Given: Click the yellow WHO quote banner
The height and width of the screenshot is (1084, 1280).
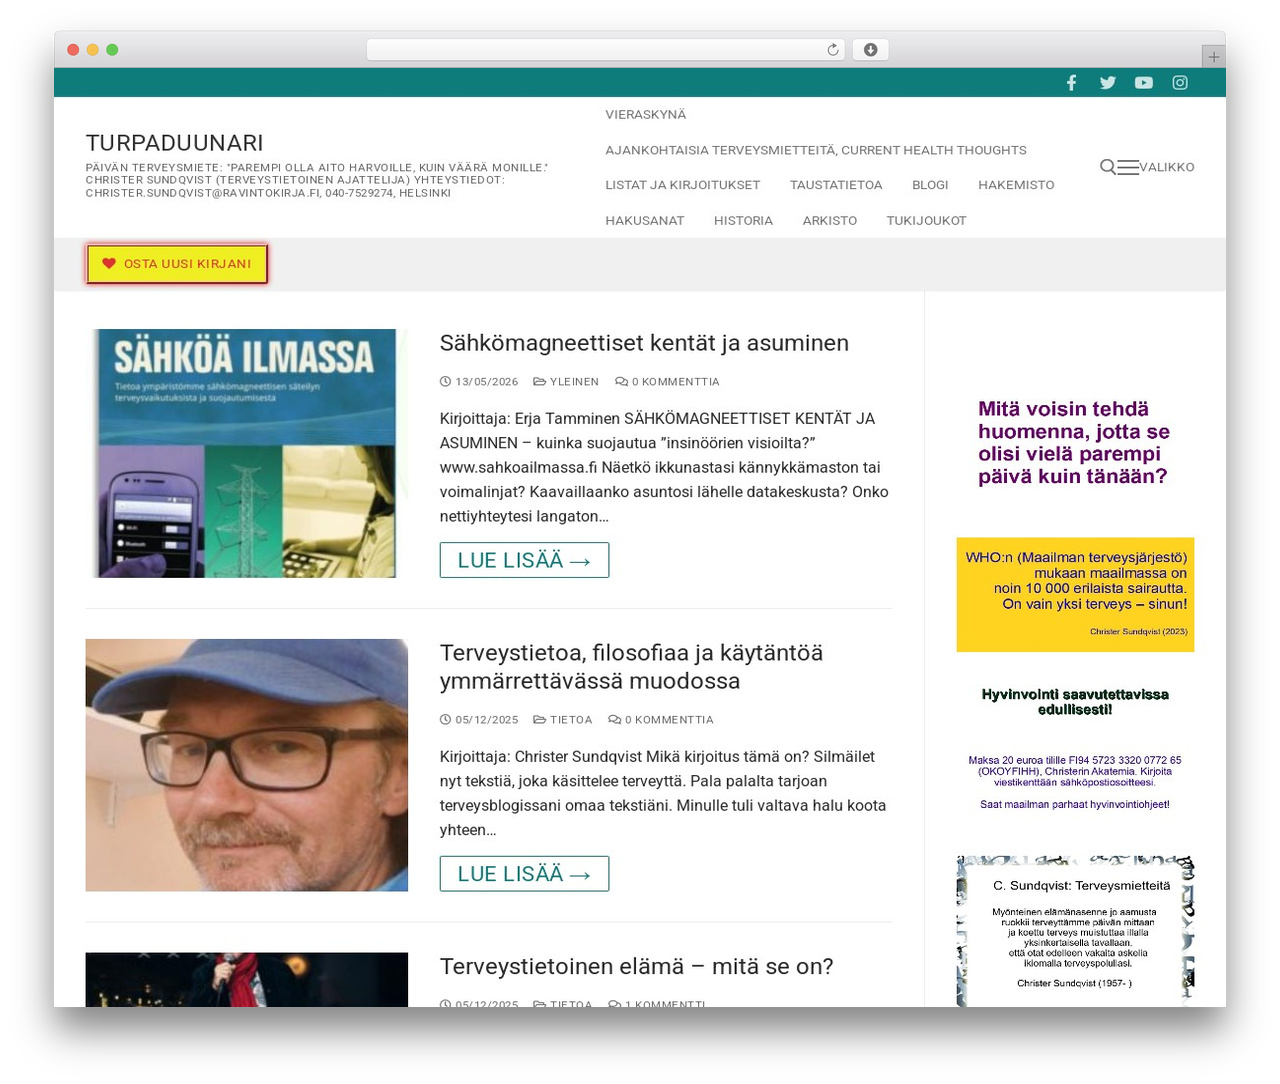Looking at the screenshot, I should coord(1075,595).
